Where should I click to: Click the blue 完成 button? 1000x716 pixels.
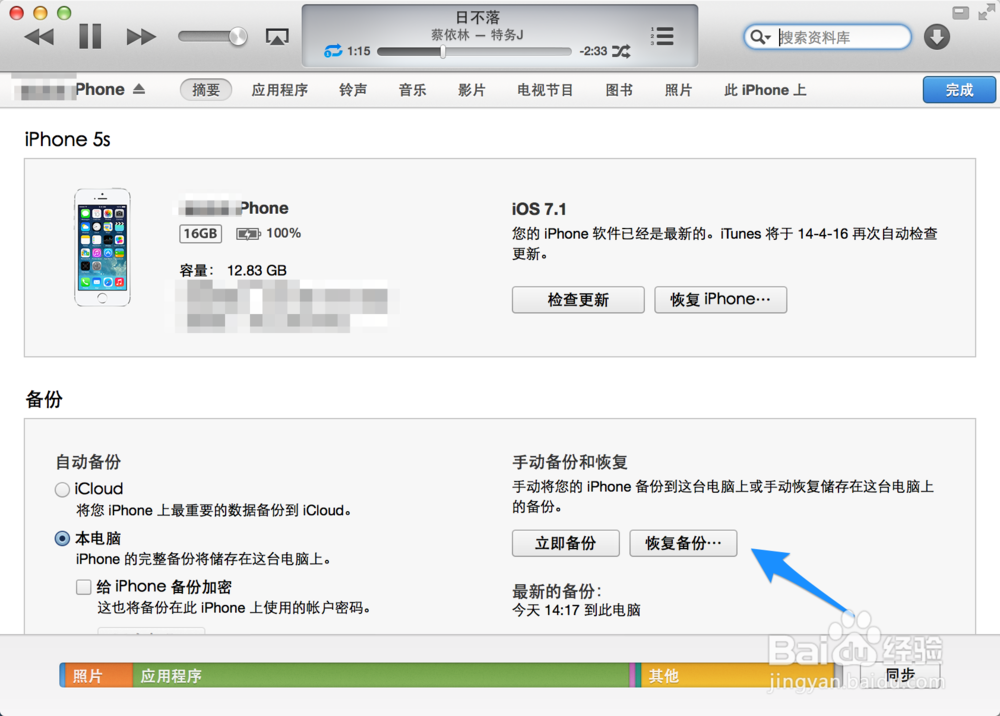(959, 90)
